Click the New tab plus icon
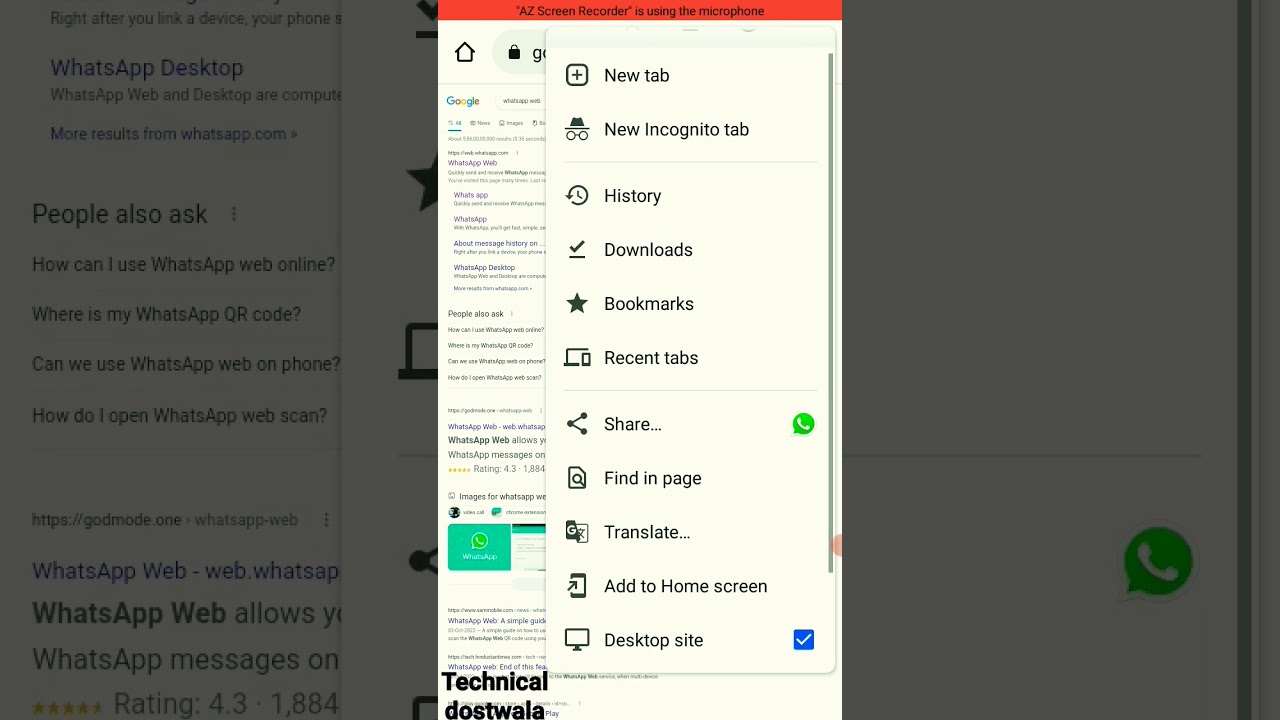 coord(577,75)
